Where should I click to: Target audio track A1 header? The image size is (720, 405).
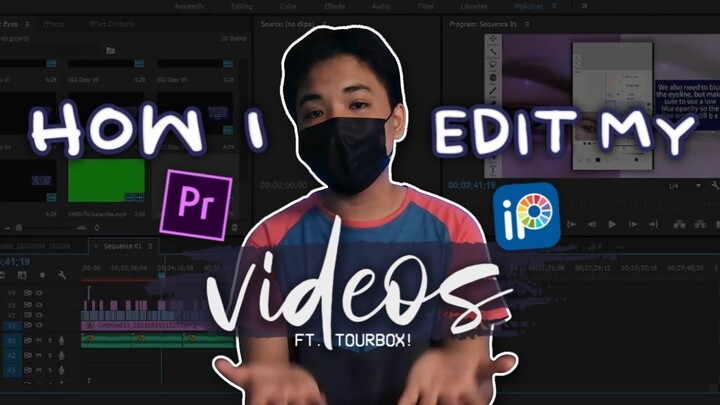11,341
